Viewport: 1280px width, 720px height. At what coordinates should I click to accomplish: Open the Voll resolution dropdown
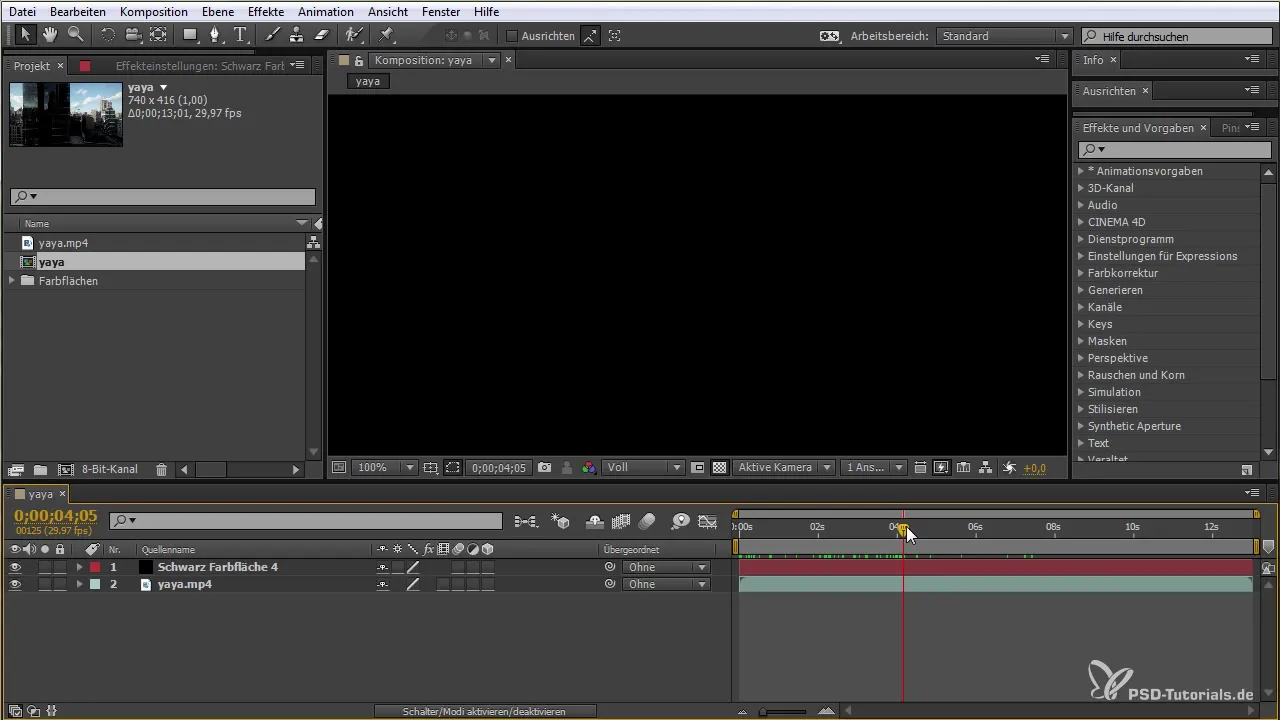644,467
